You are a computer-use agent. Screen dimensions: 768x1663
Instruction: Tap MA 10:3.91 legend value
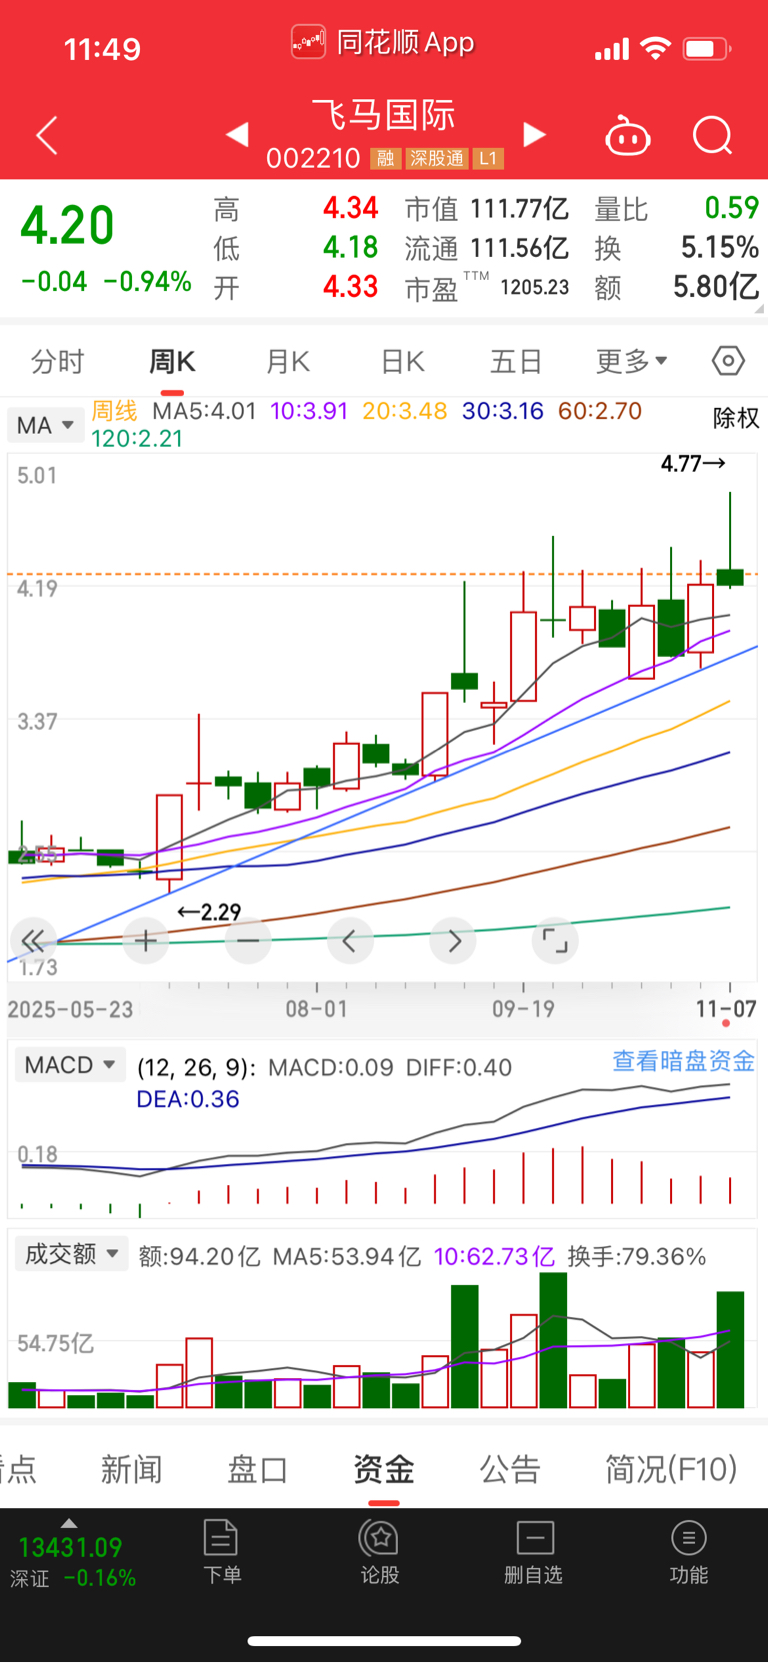[x=309, y=411]
